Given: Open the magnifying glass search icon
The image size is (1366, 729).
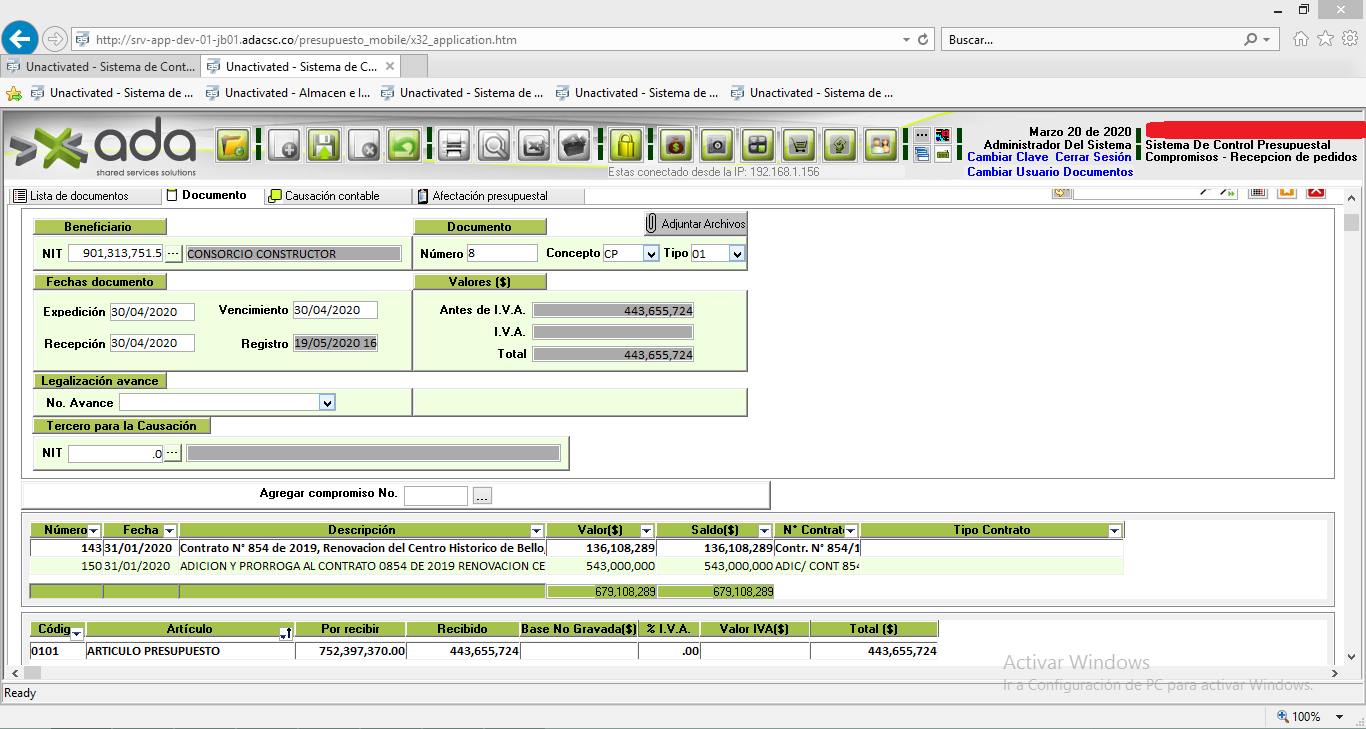Looking at the screenshot, I should click(x=494, y=146).
